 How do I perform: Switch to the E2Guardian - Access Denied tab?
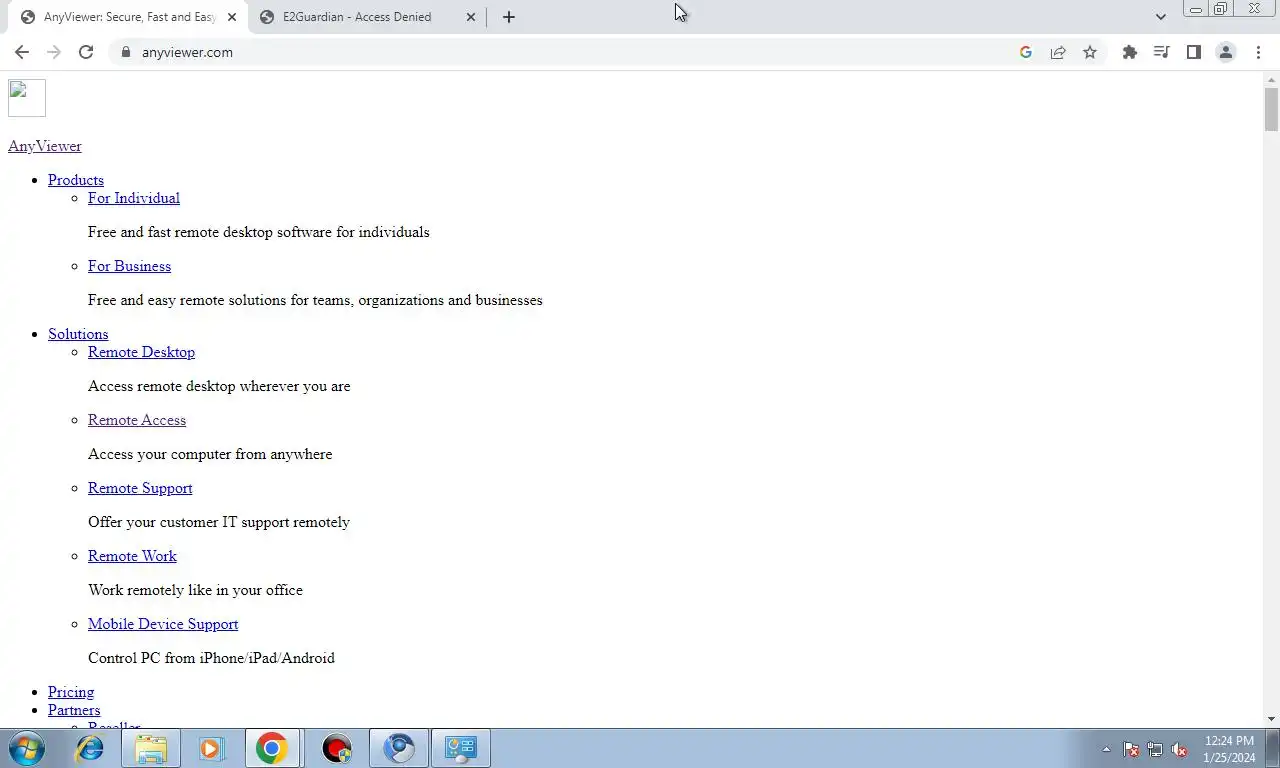(367, 17)
